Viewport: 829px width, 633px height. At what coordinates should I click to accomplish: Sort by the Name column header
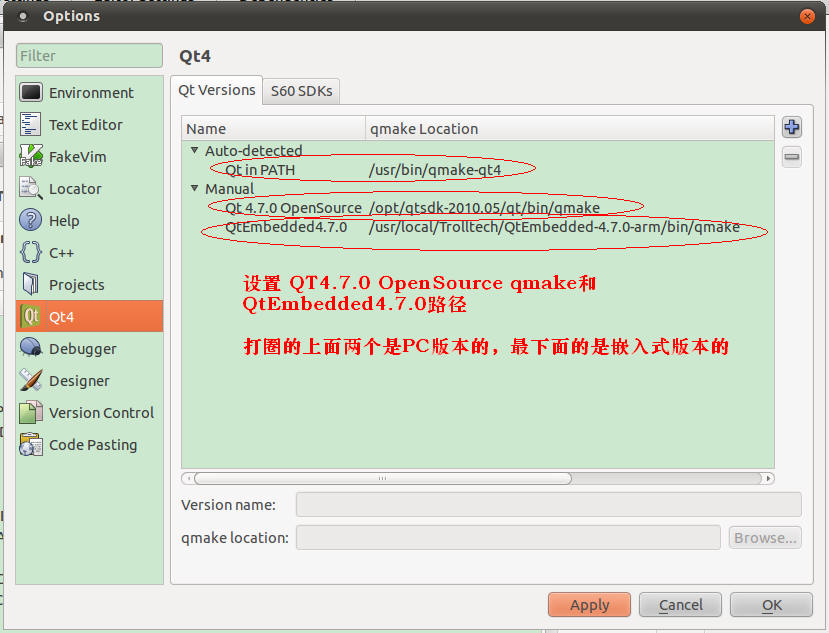coord(273,129)
